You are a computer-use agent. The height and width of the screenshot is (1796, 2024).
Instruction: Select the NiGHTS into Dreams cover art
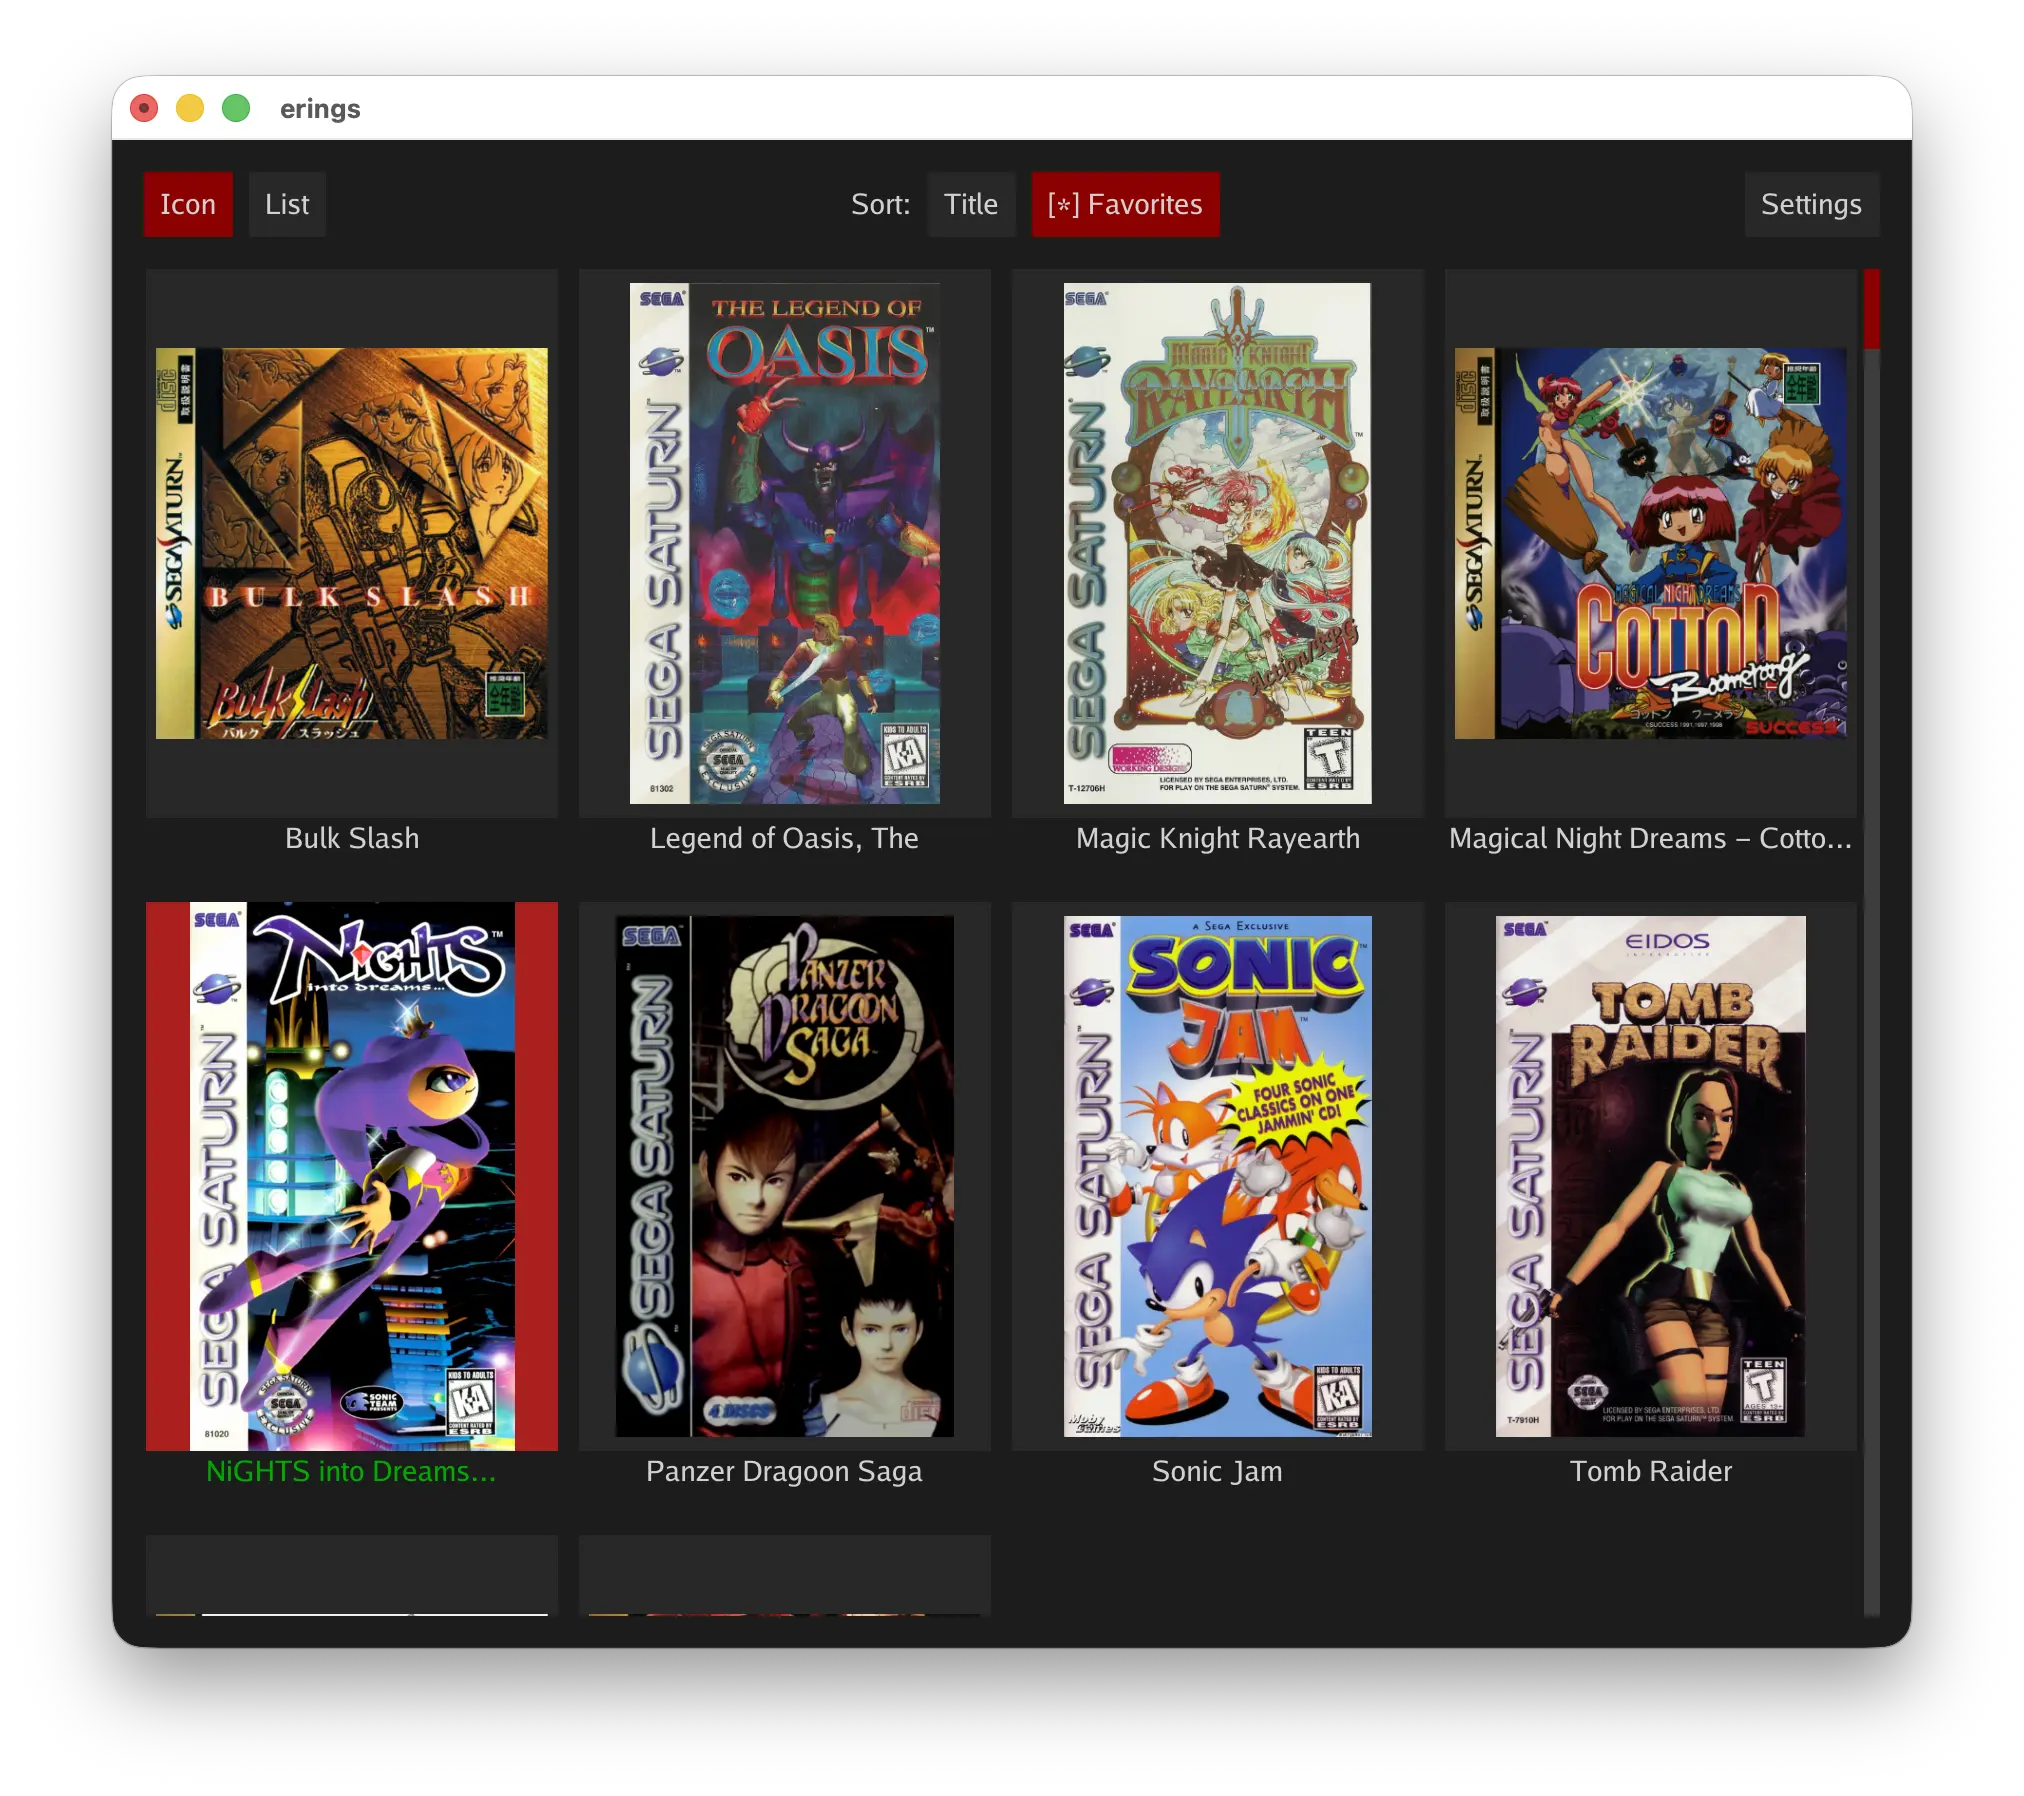[x=352, y=1176]
